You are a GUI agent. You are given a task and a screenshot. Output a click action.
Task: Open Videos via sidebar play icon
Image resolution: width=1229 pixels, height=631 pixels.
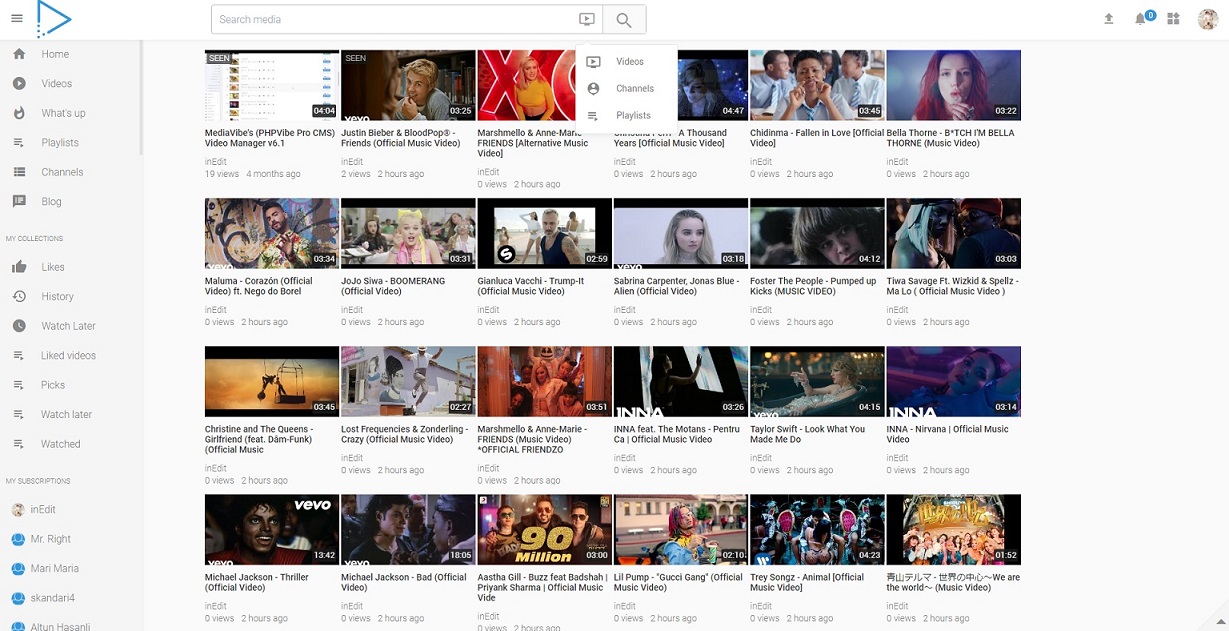pos(19,84)
